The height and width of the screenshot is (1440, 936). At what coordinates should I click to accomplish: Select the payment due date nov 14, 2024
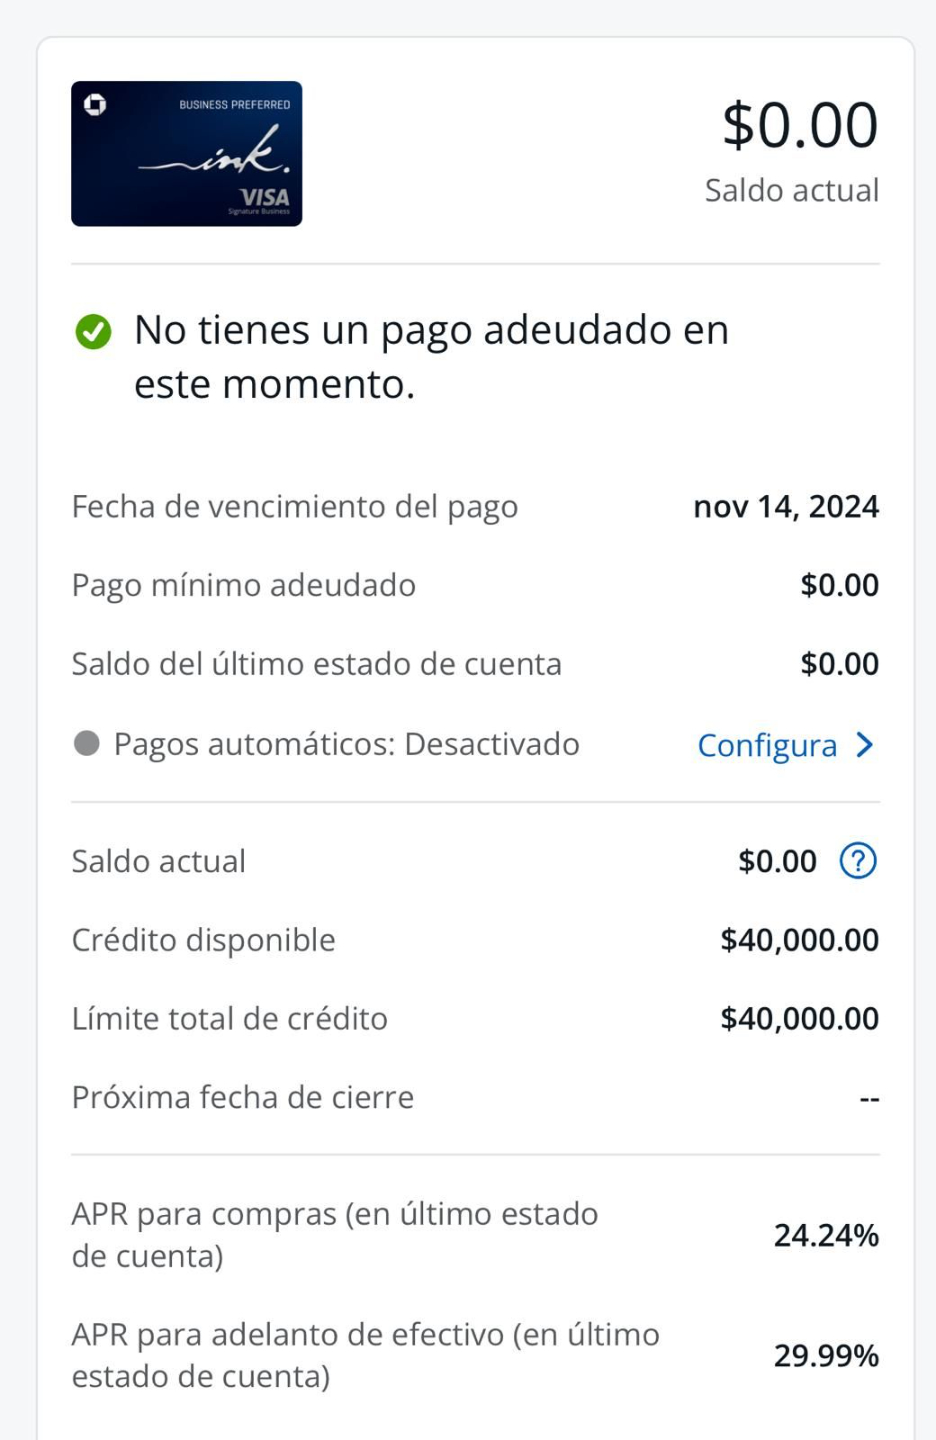pos(786,507)
